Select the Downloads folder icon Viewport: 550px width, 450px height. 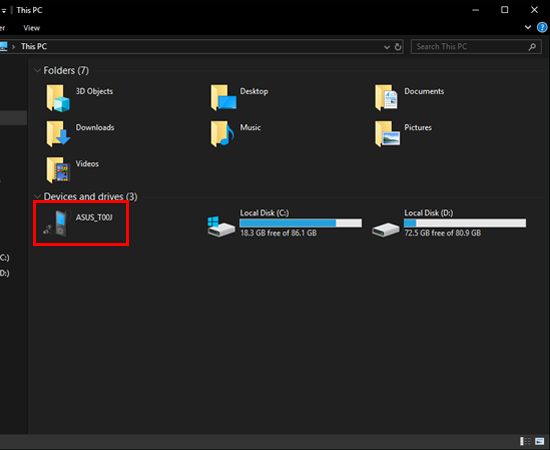point(58,134)
